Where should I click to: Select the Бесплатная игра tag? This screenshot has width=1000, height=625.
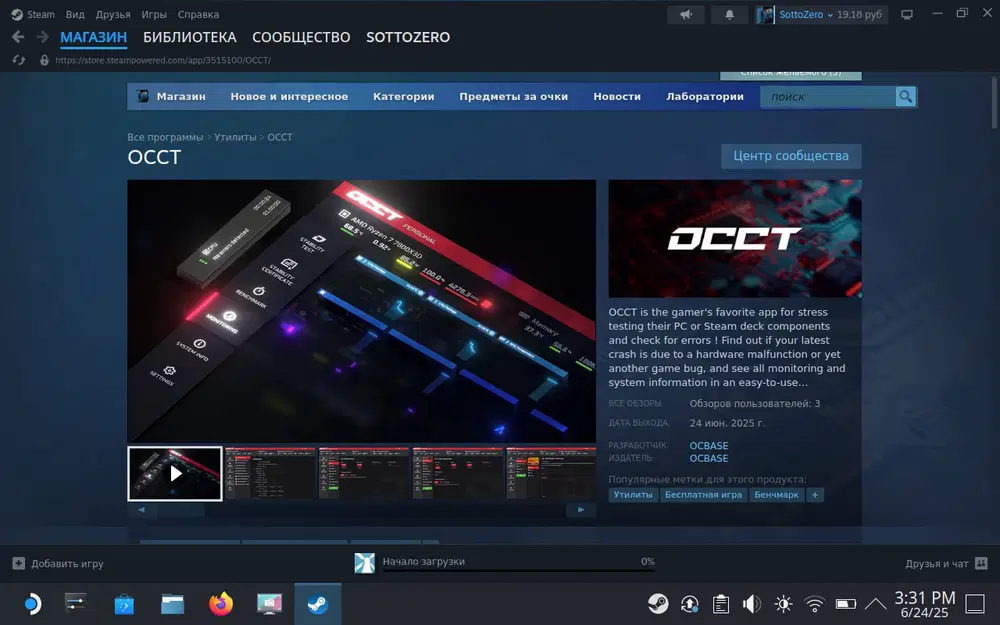(x=703, y=495)
